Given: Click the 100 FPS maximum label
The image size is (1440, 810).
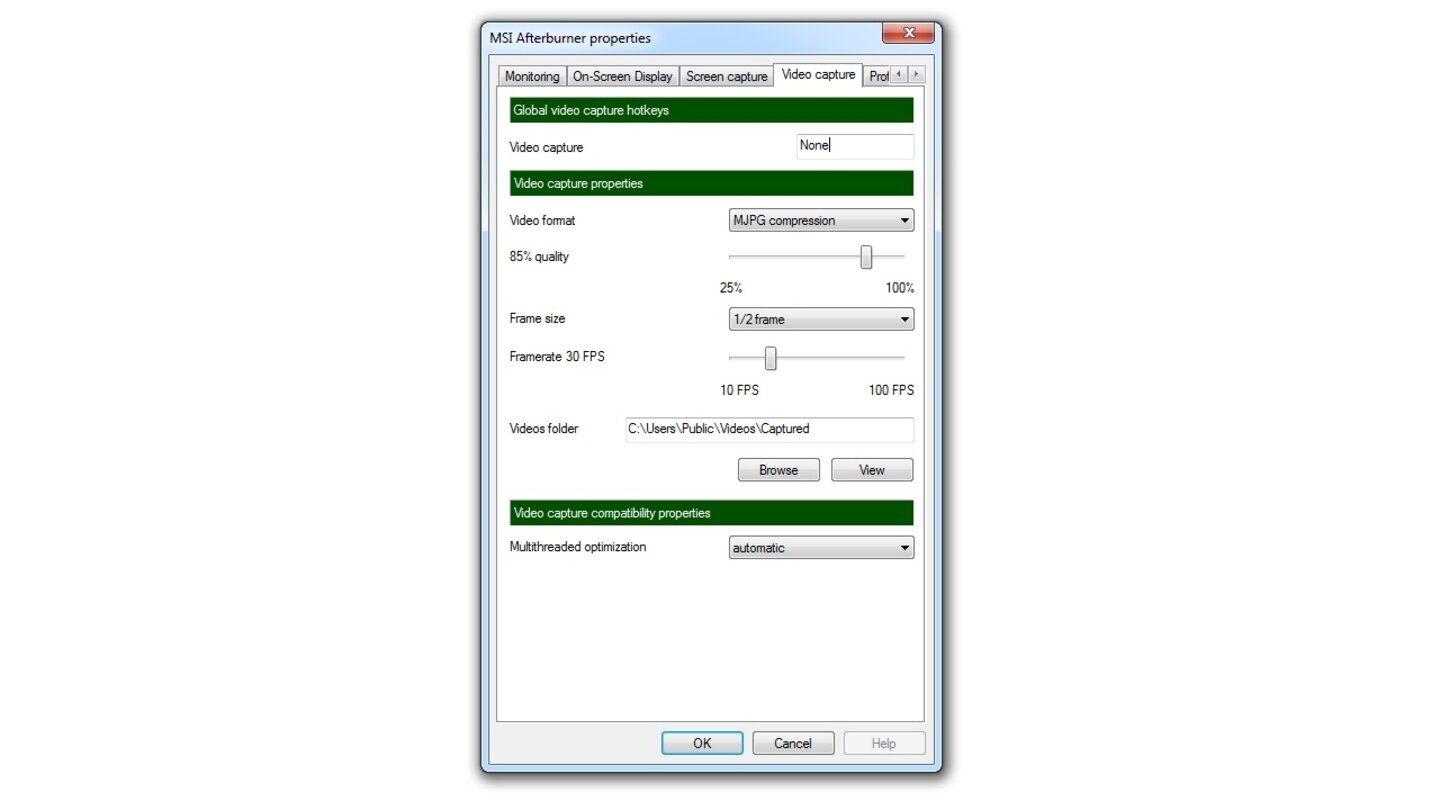Looking at the screenshot, I should point(891,390).
